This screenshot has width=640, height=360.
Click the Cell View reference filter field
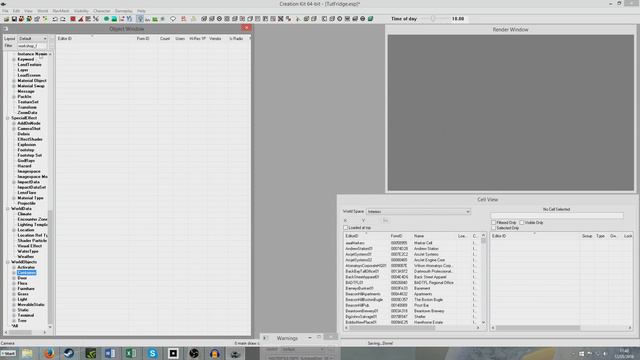pyautogui.click(x=557, y=216)
